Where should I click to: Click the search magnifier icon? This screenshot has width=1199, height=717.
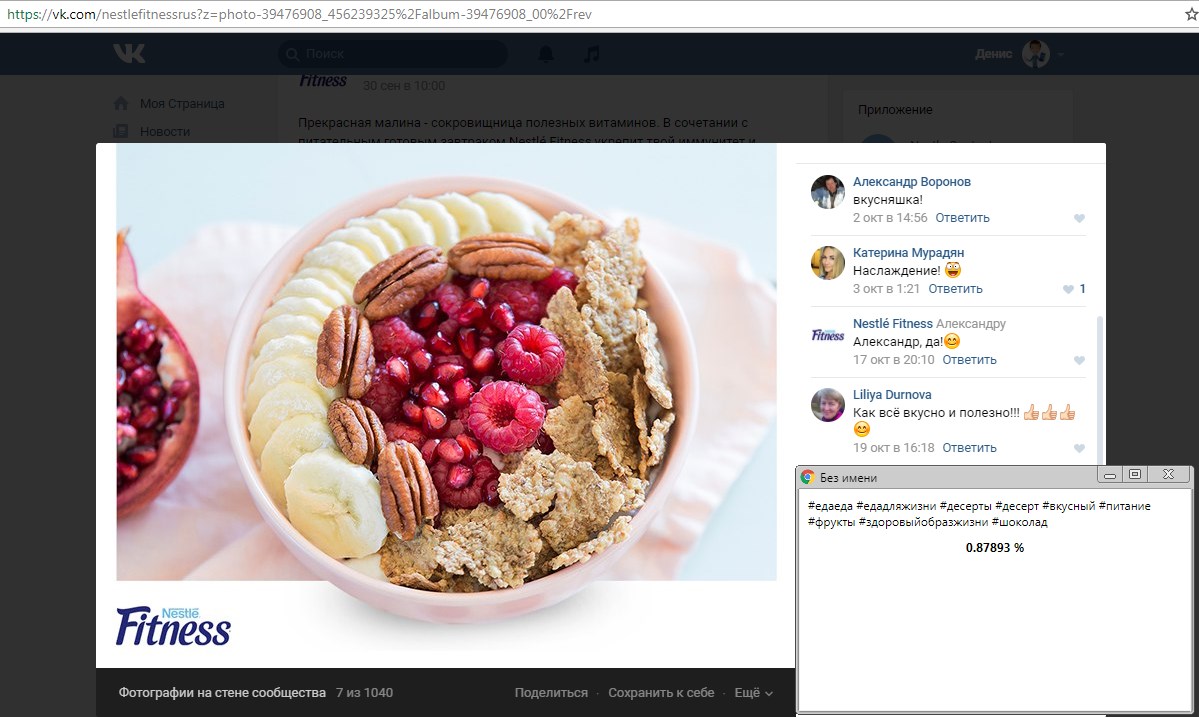click(292, 54)
